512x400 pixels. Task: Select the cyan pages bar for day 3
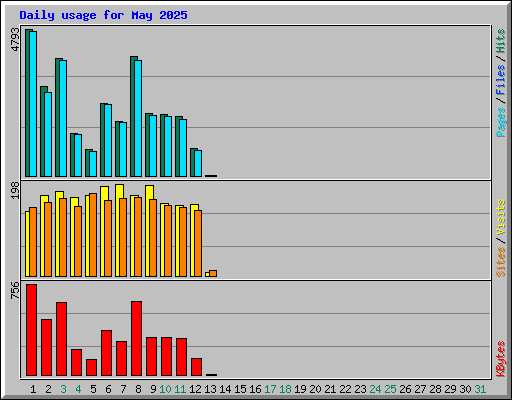click(x=63, y=118)
